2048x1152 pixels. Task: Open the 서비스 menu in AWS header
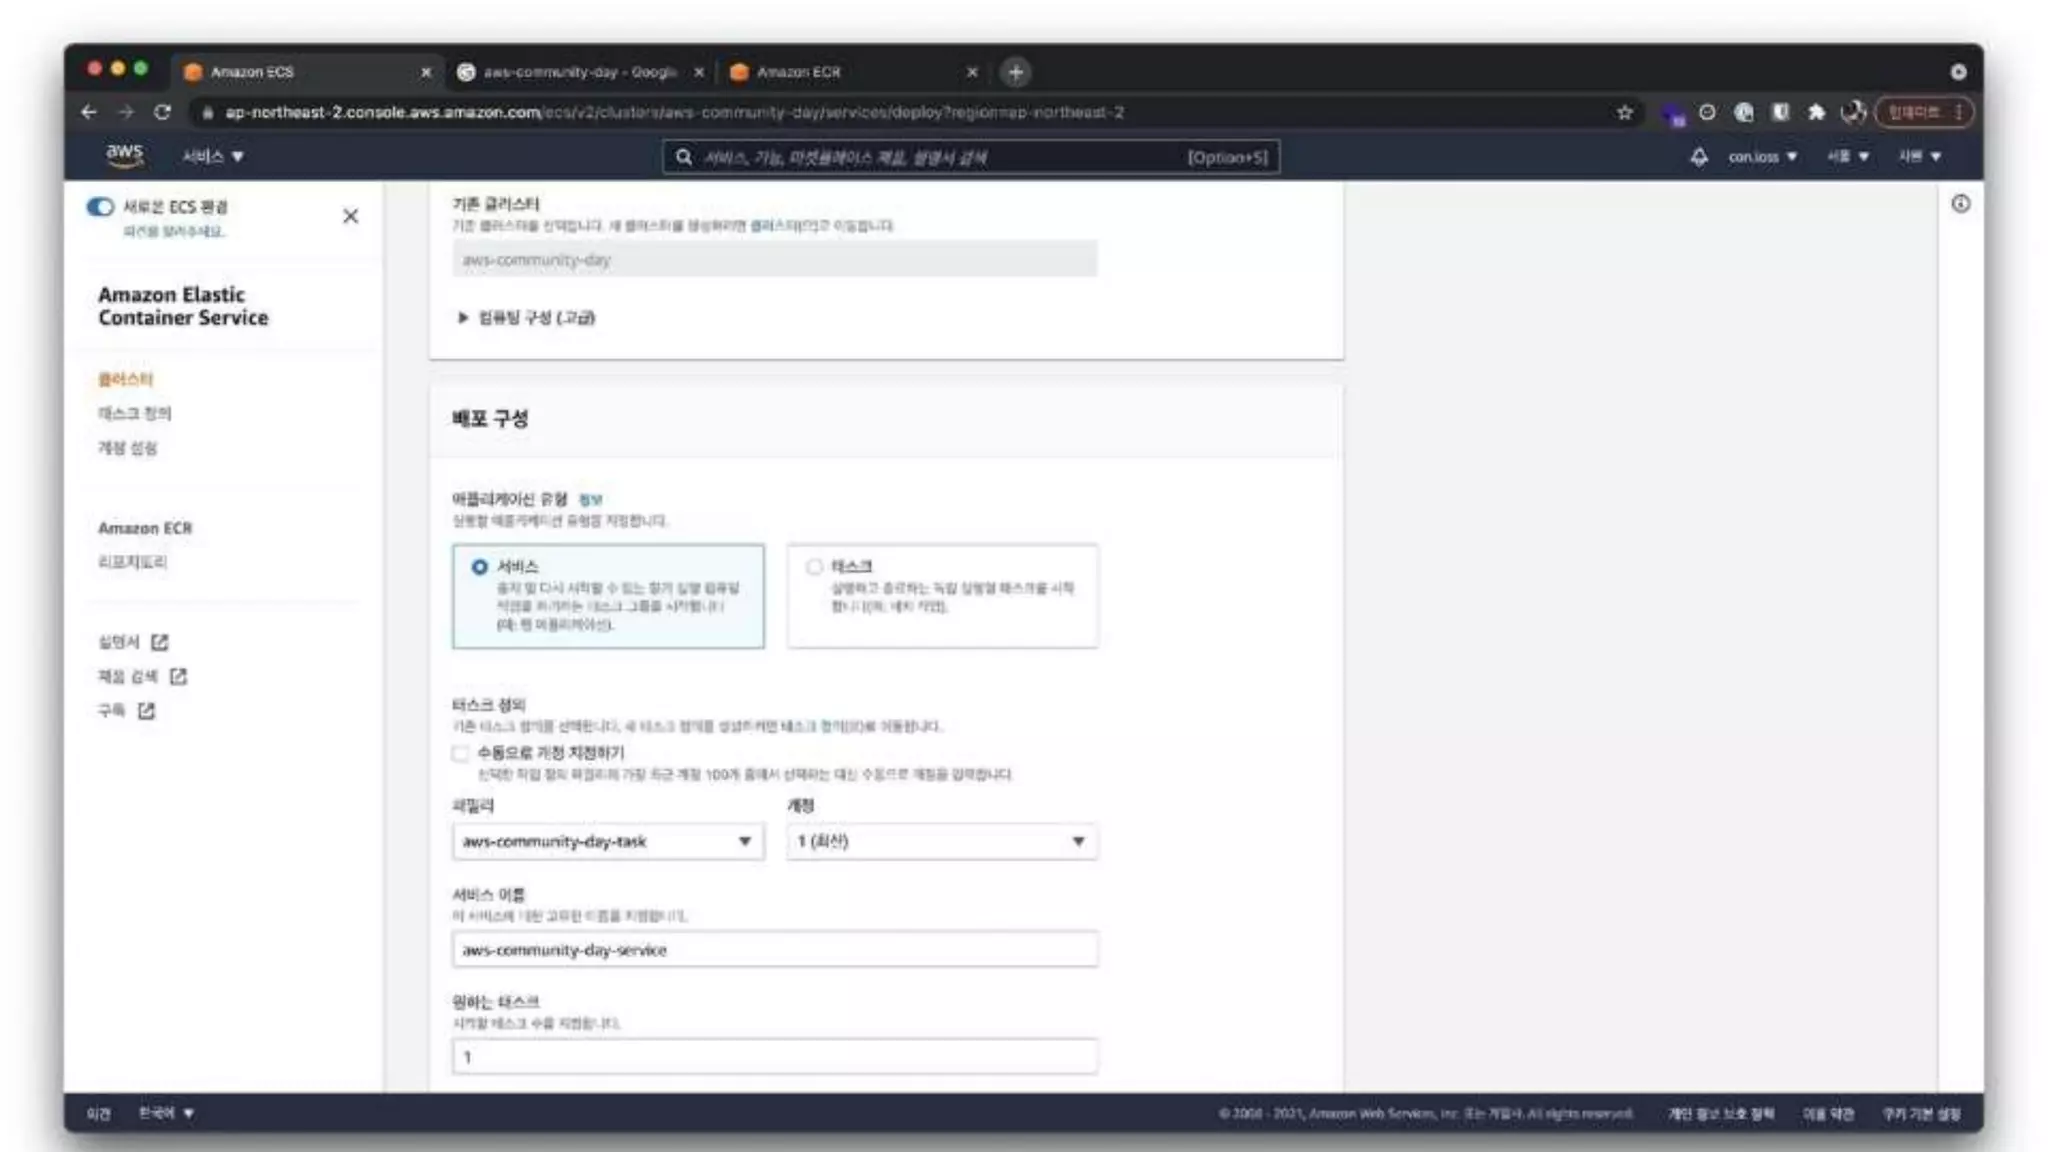213,157
